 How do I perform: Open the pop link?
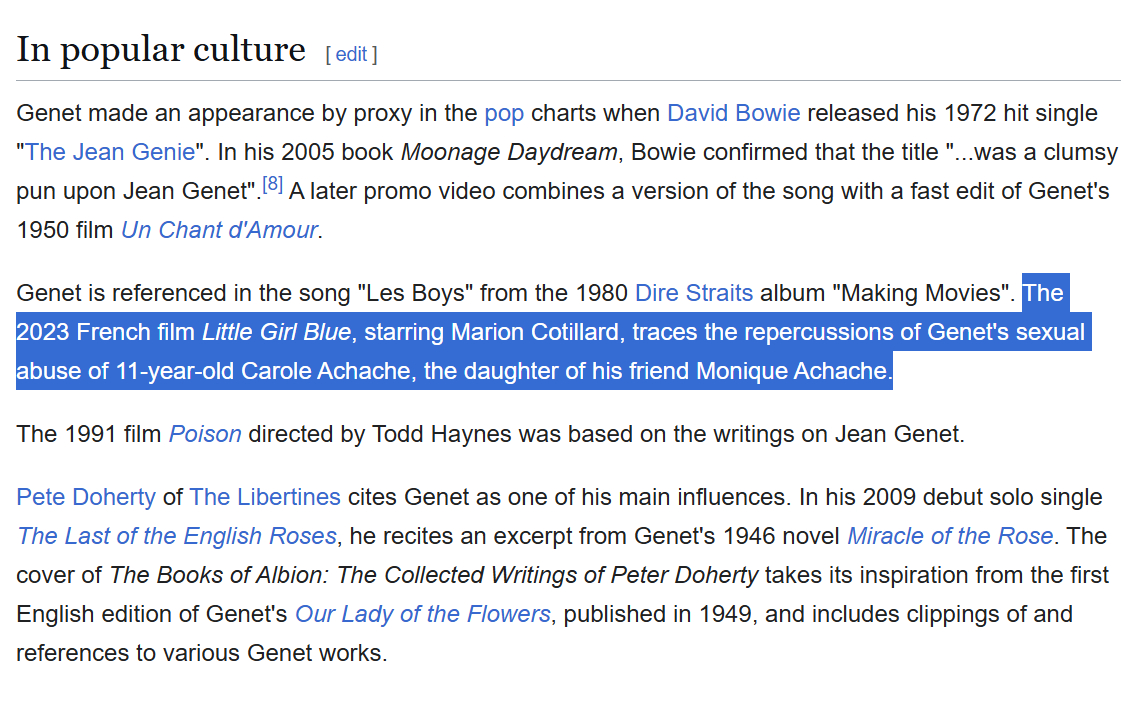(x=504, y=113)
